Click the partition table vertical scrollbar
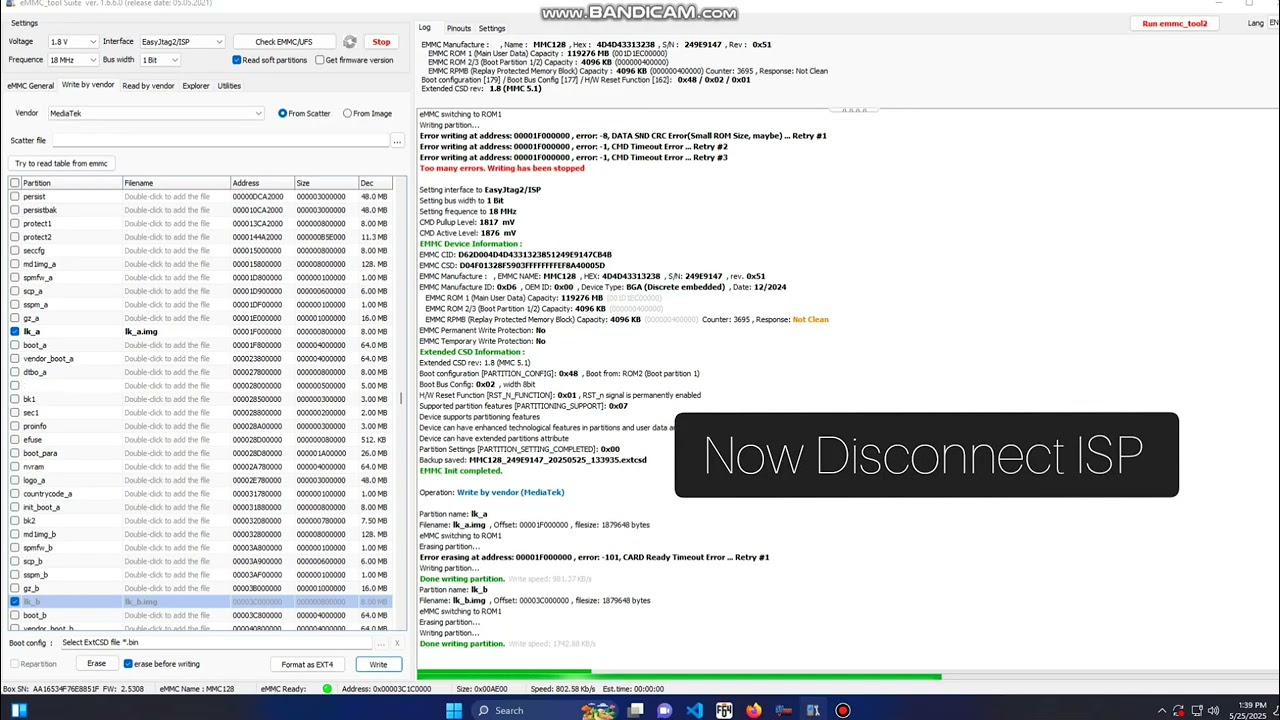This screenshot has height=720, width=1280. coord(401,403)
